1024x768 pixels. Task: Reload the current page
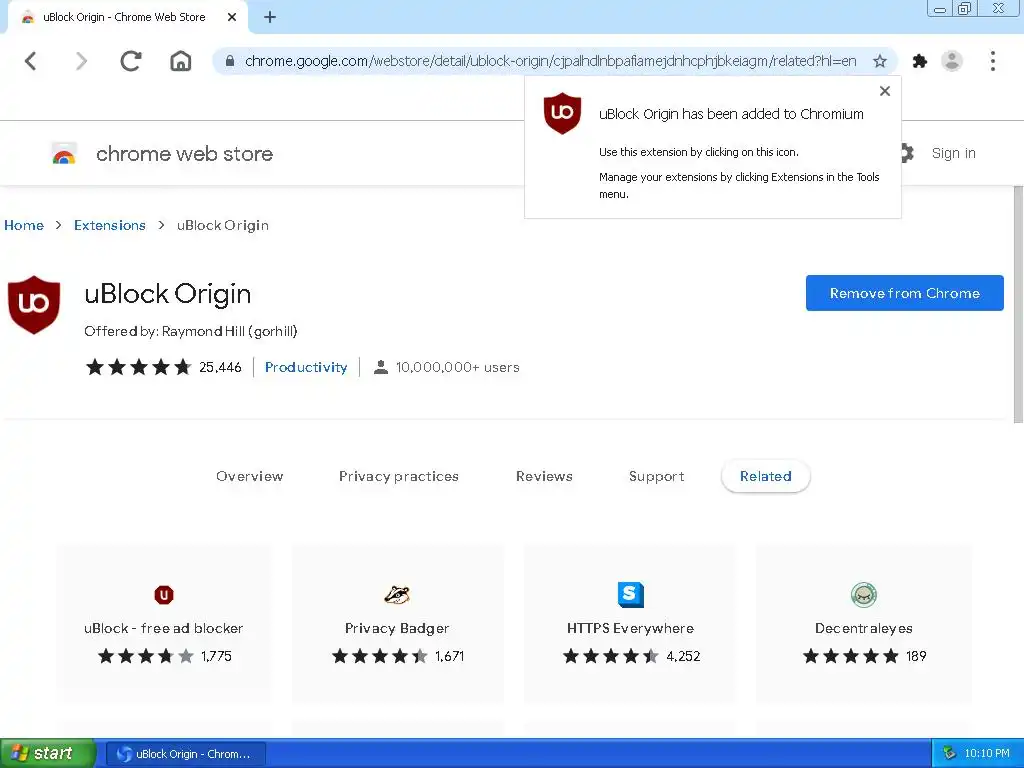click(131, 61)
